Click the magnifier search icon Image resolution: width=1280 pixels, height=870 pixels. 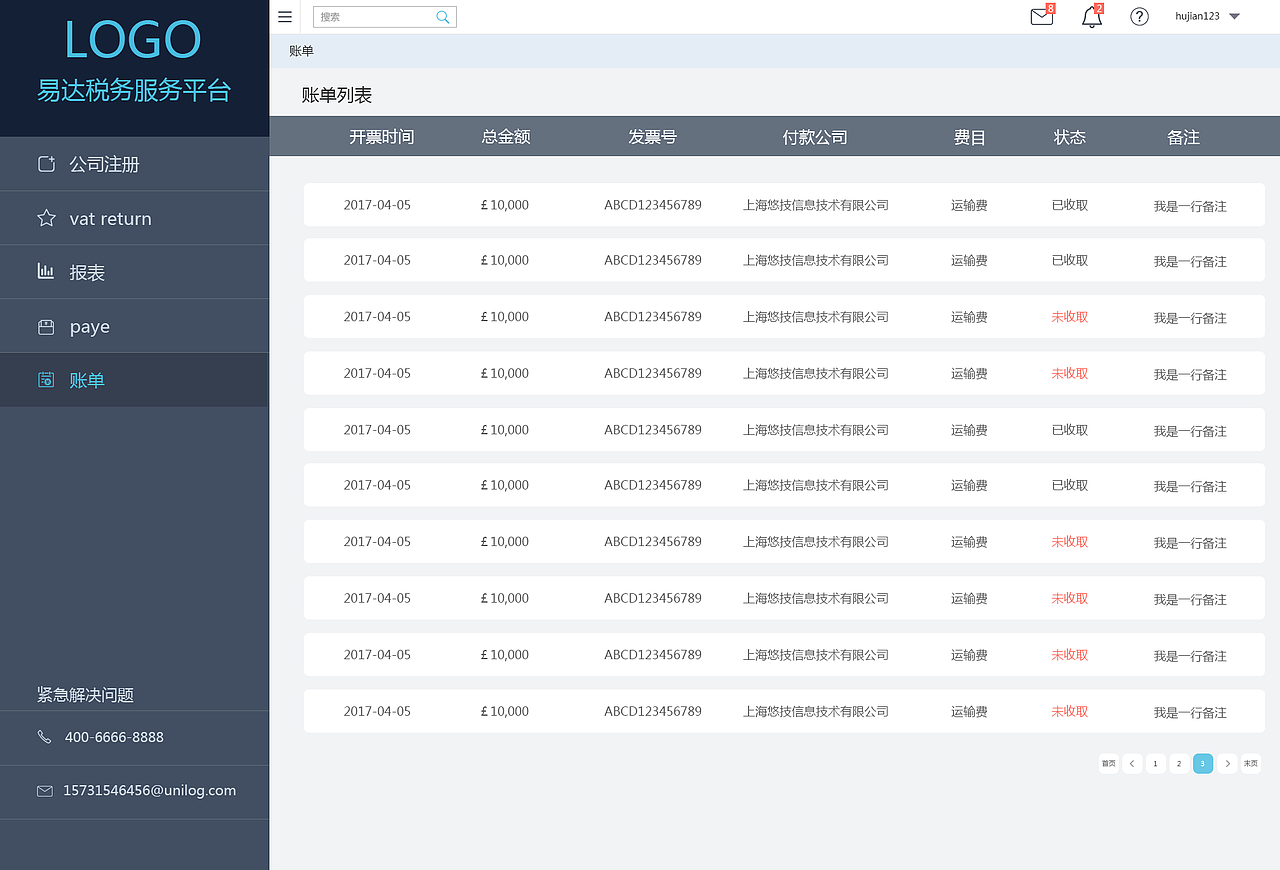[443, 17]
